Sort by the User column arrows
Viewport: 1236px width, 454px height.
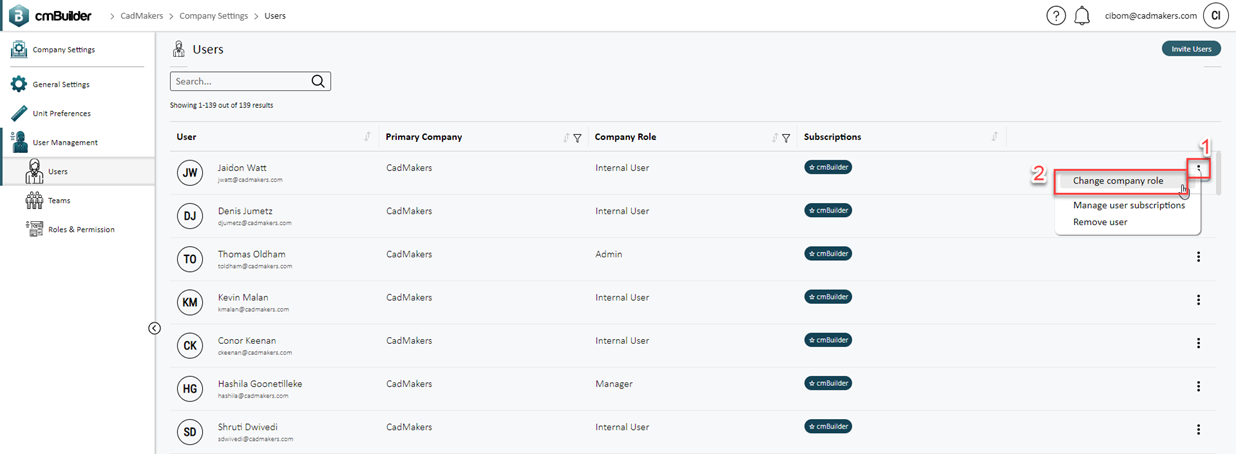[367, 137]
